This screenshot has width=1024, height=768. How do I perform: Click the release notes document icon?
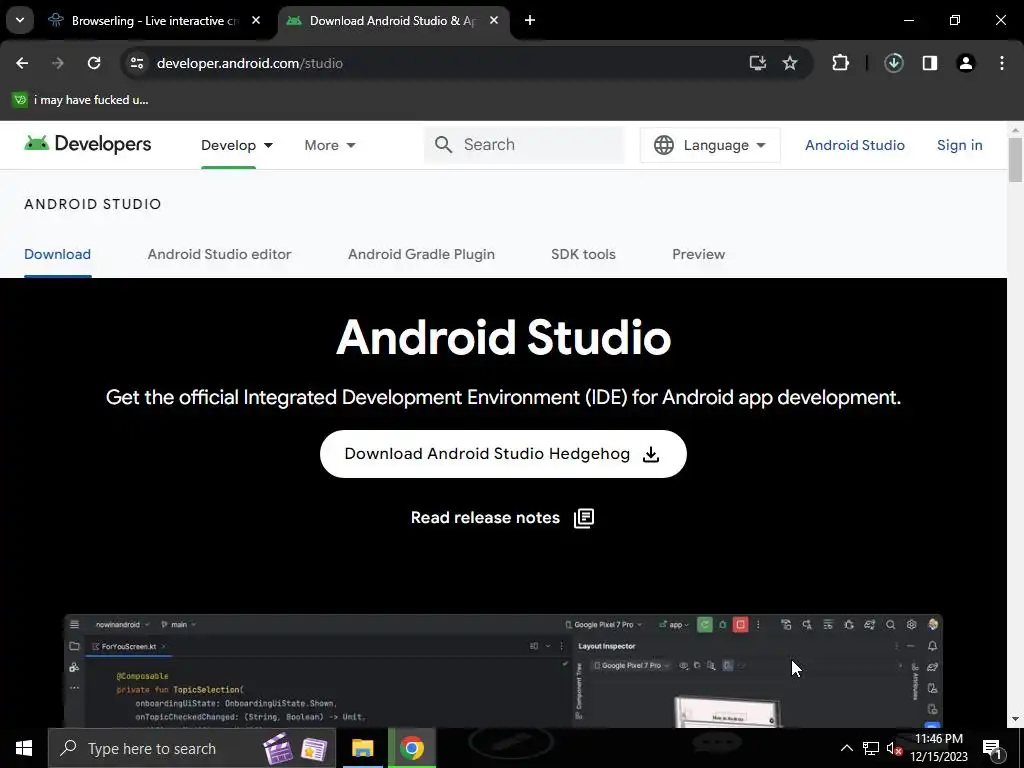584,518
